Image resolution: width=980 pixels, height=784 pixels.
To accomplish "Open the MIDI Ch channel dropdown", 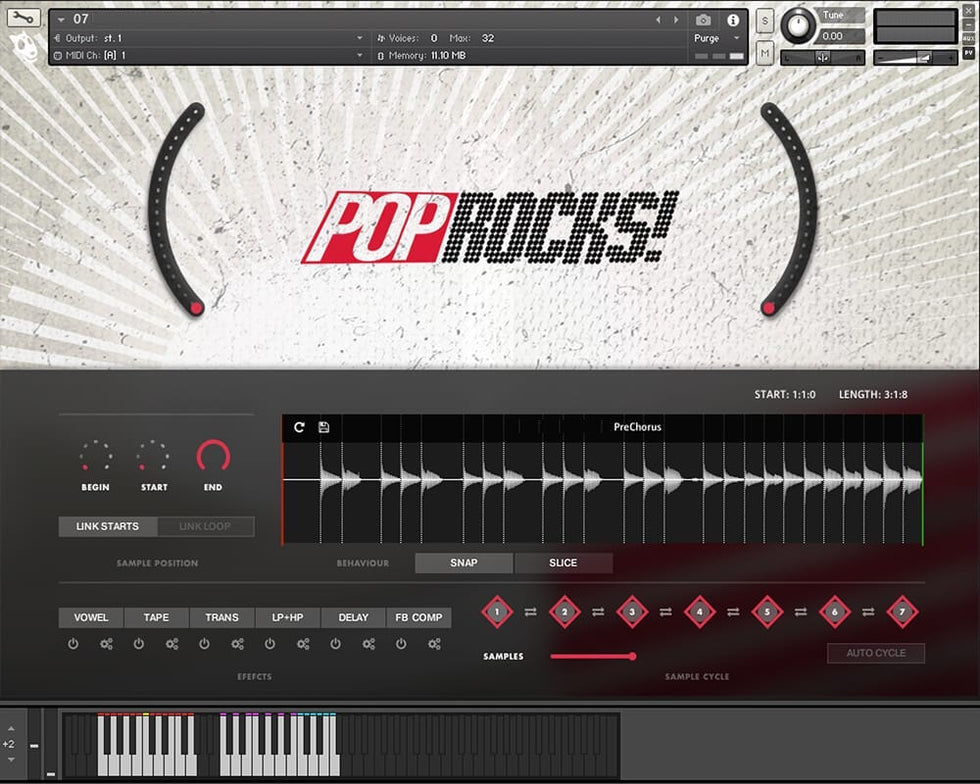I will click(360, 55).
